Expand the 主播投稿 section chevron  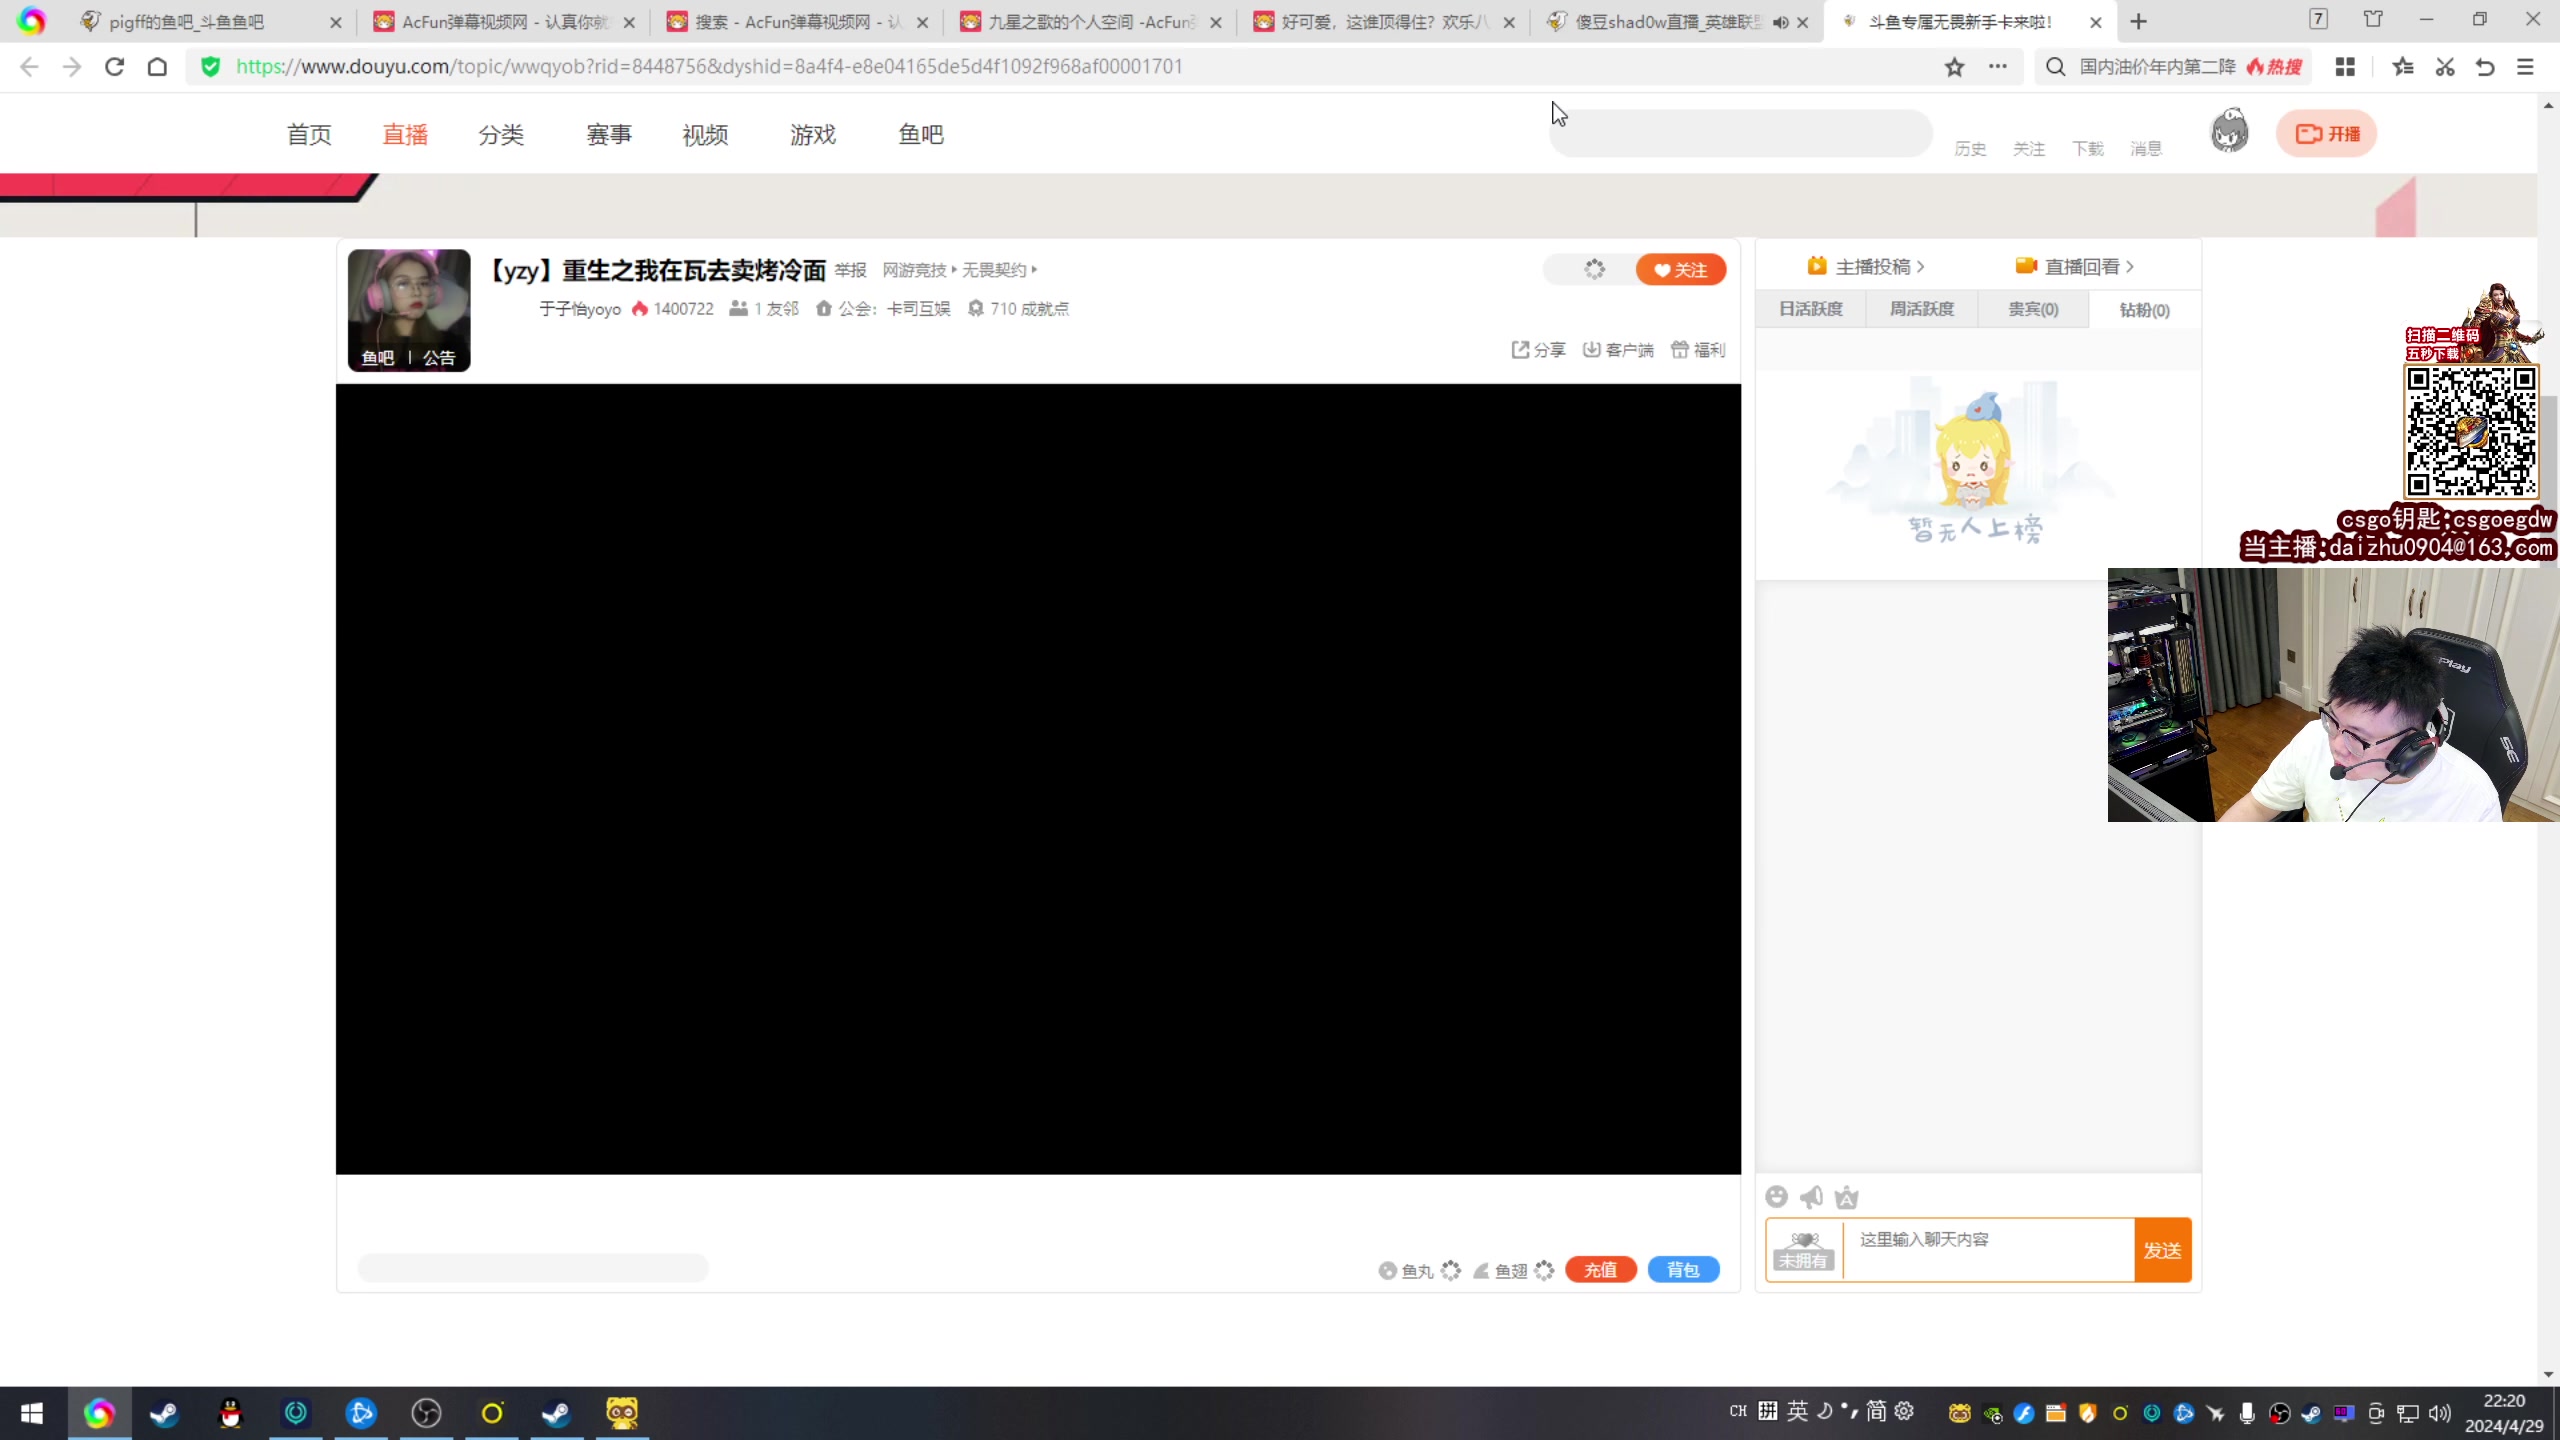[1921, 267]
